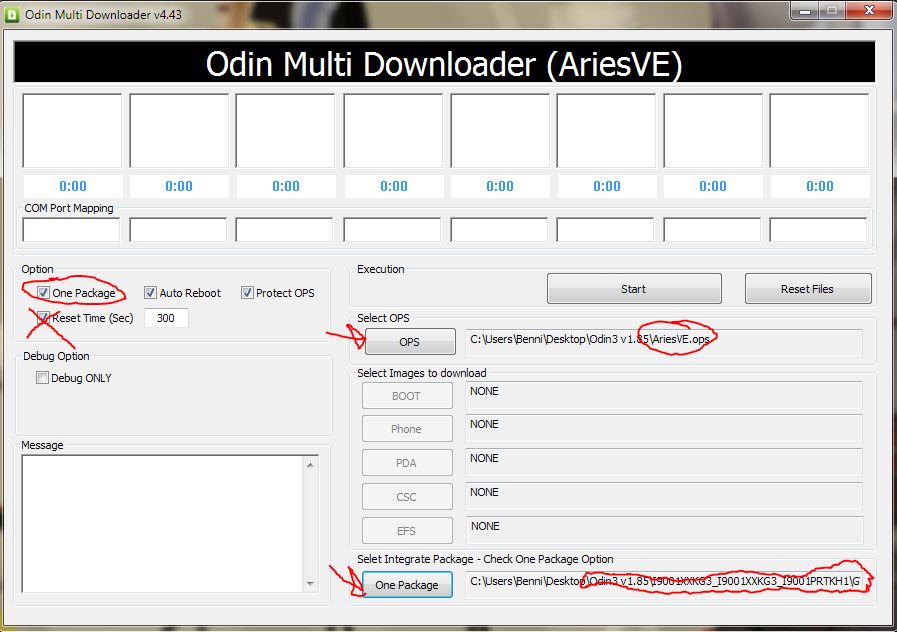Click the Reset Time value field showing 300
The height and width of the screenshot is (632, 897).
coord(166,318)
